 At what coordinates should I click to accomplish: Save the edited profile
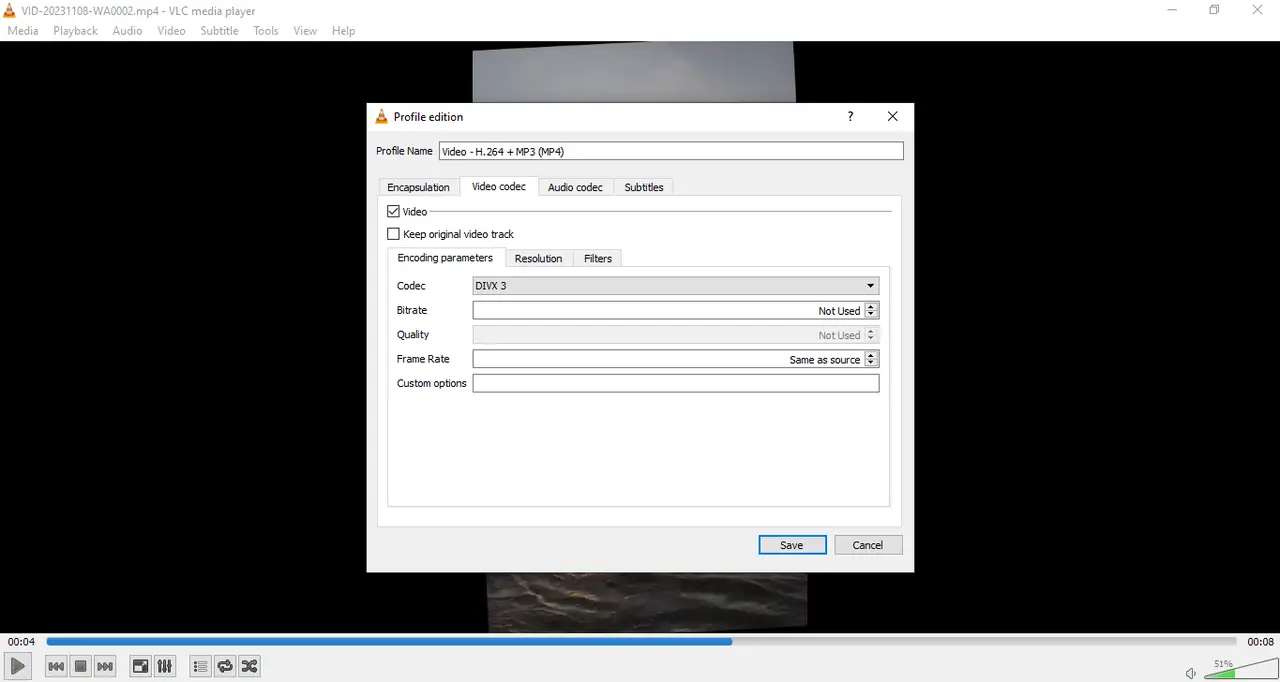tap(792, 544)
